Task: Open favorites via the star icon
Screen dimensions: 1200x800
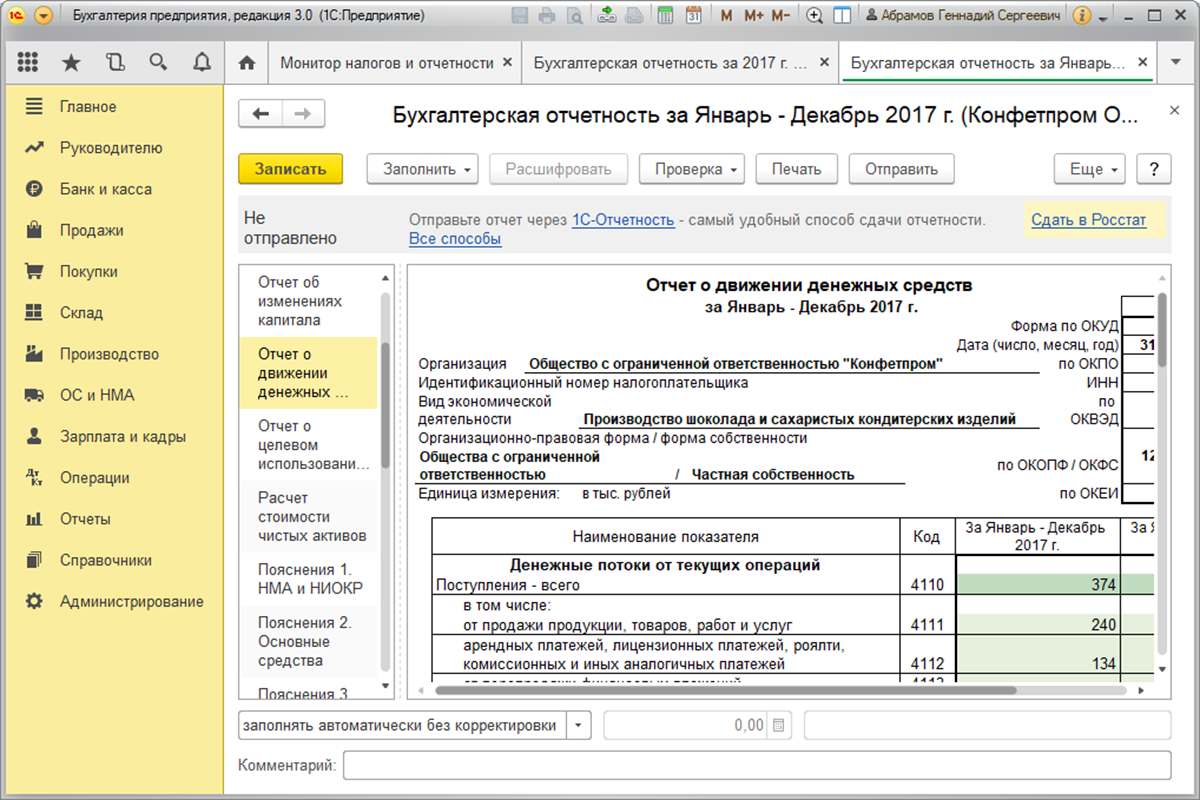Action: coord(70,62)
